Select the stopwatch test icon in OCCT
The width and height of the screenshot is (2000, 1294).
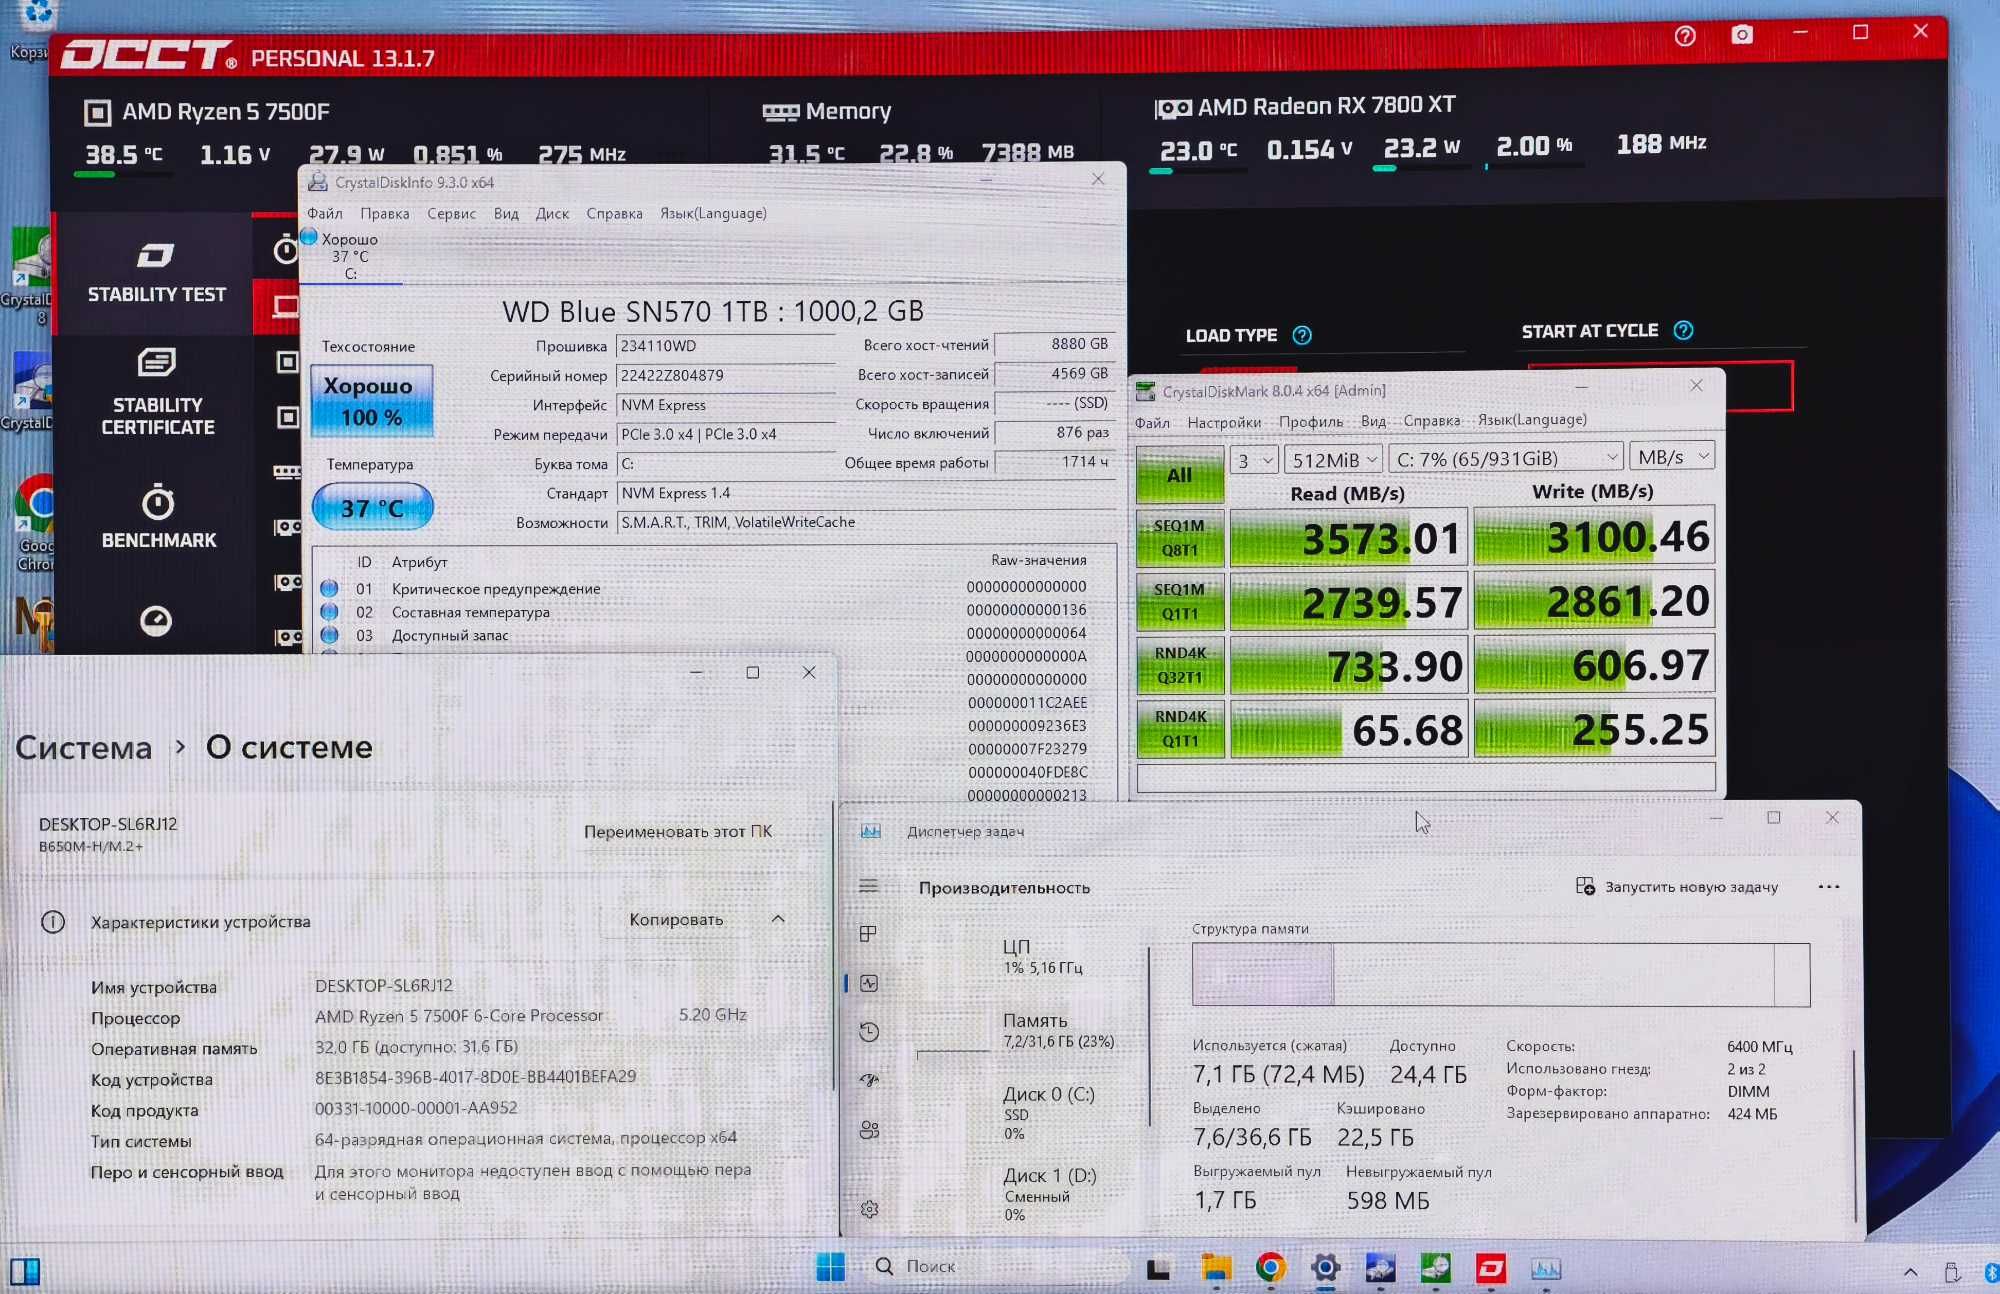click(286, 249)
